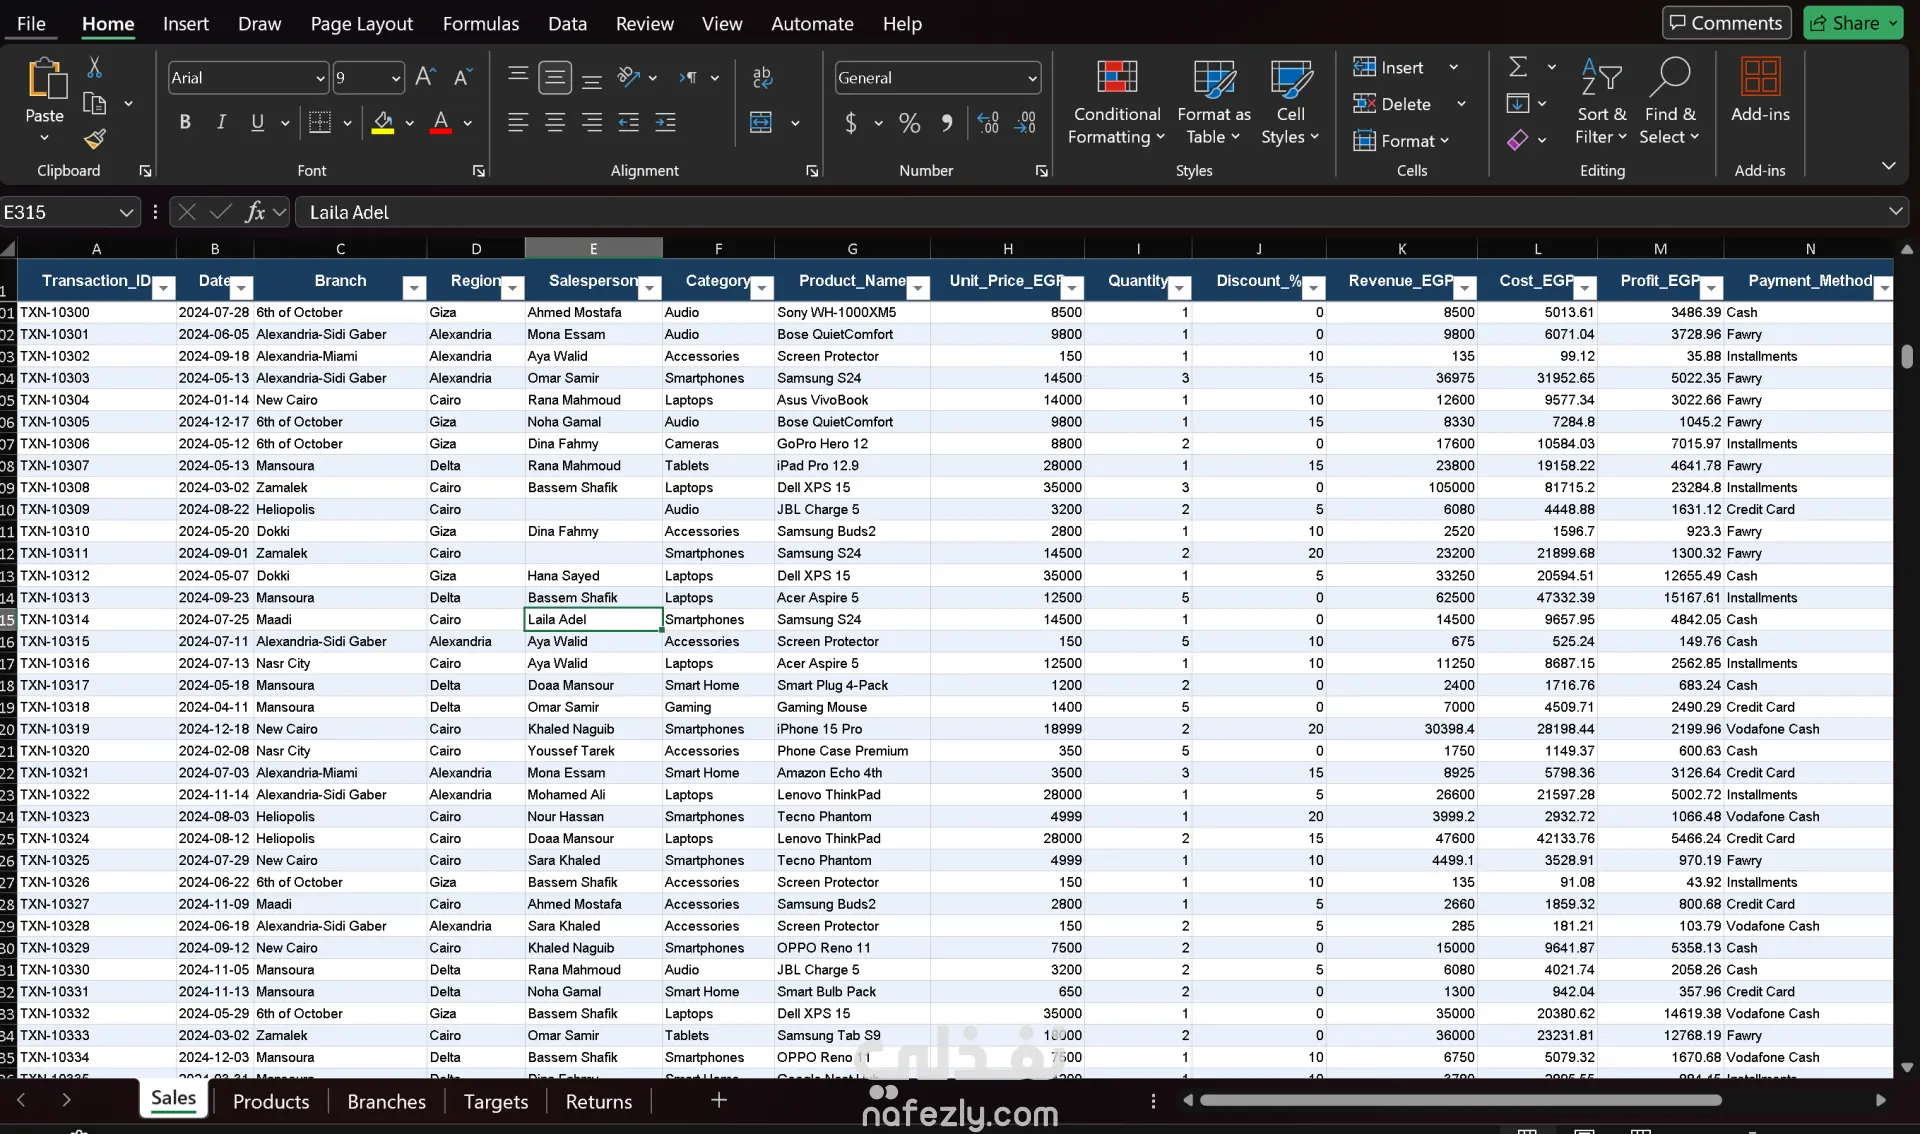Open the font size dropdown

tap(396, 78)
